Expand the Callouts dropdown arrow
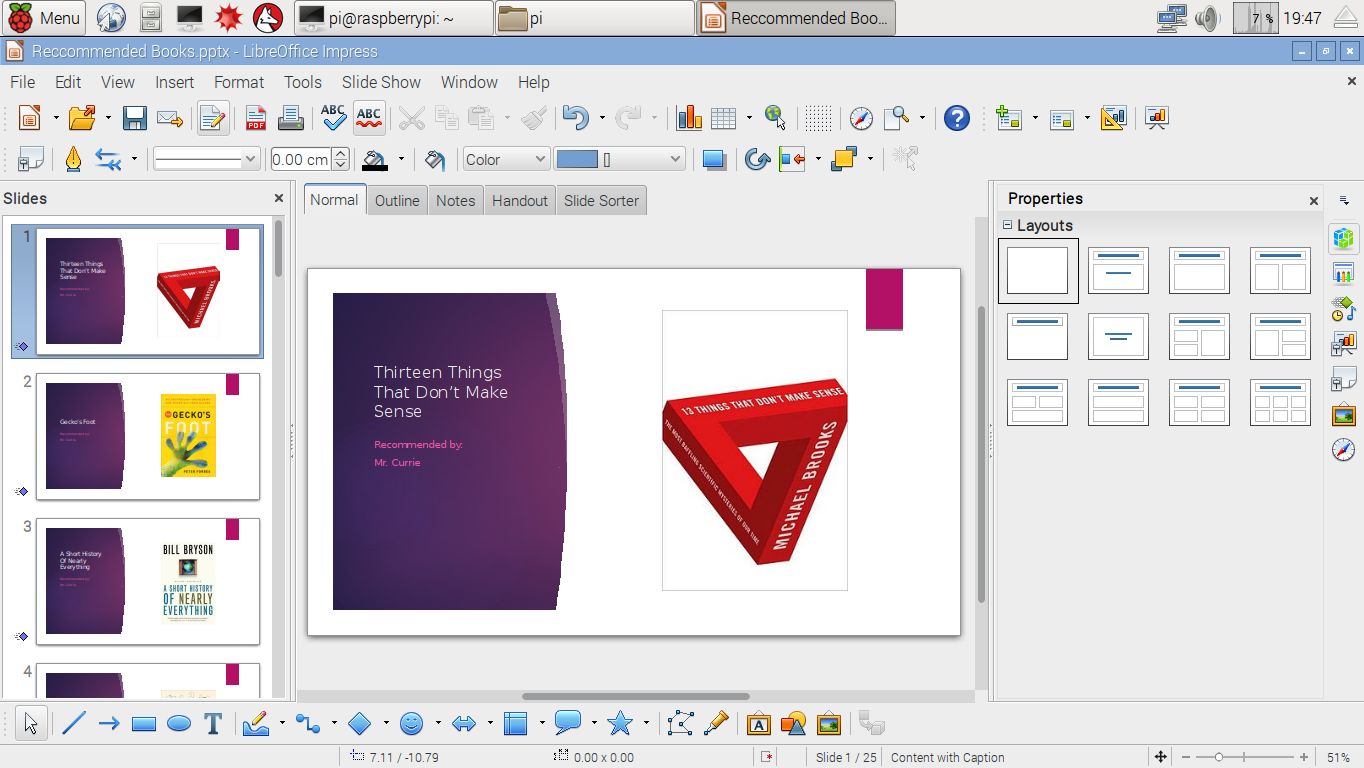This screenshot has height=768, width=1364. 594,724
